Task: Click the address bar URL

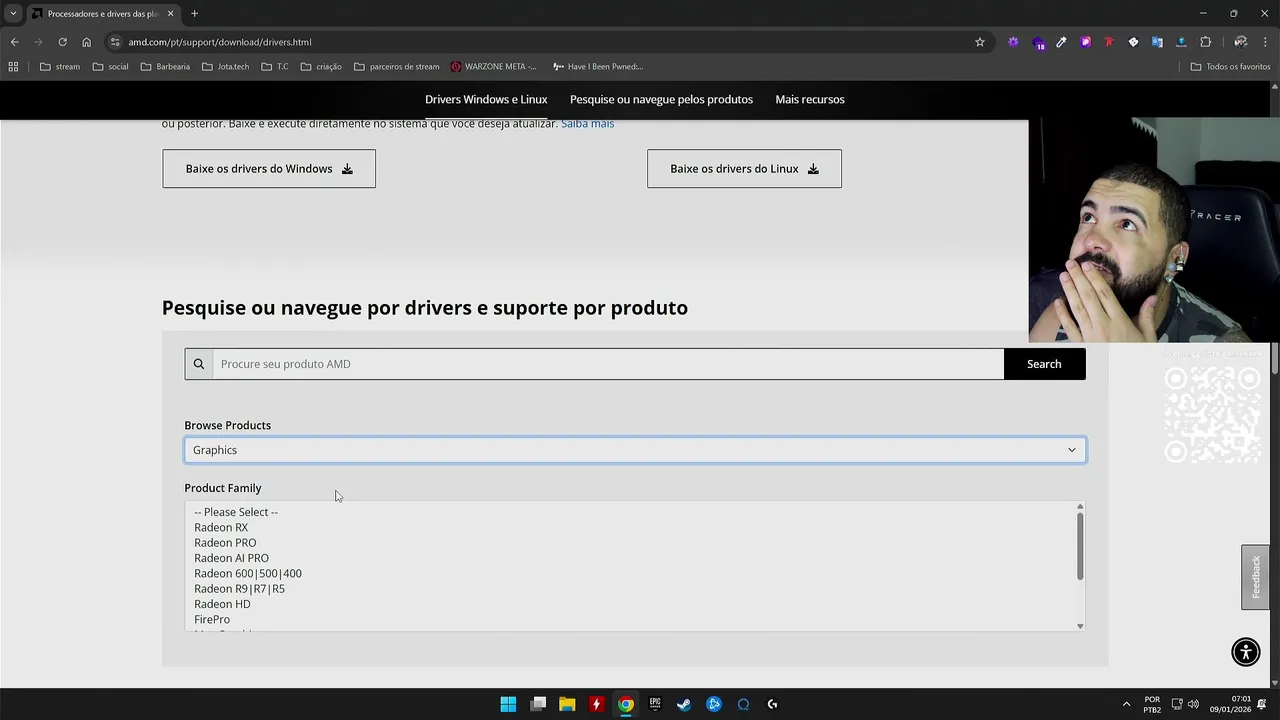Action: tap(220, 42)
